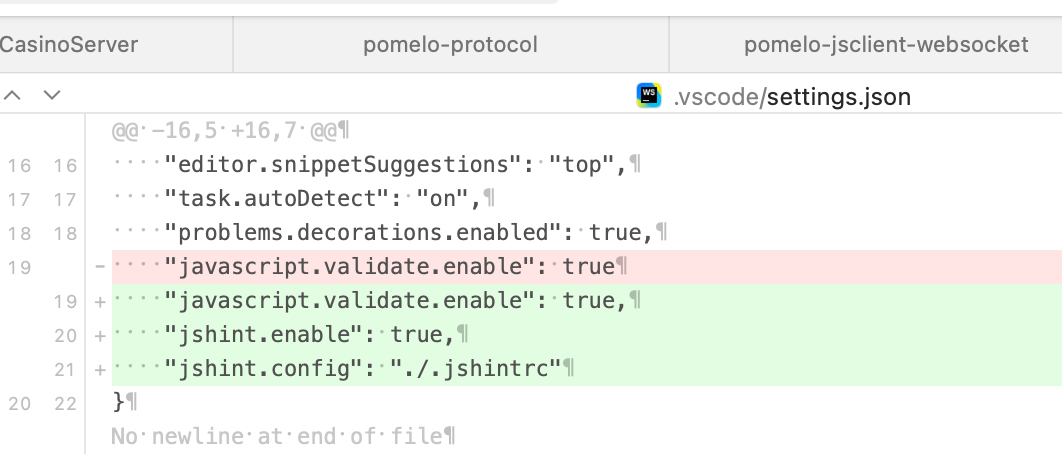
Task: Click the plus marker on added line 19
Action: 99,301
